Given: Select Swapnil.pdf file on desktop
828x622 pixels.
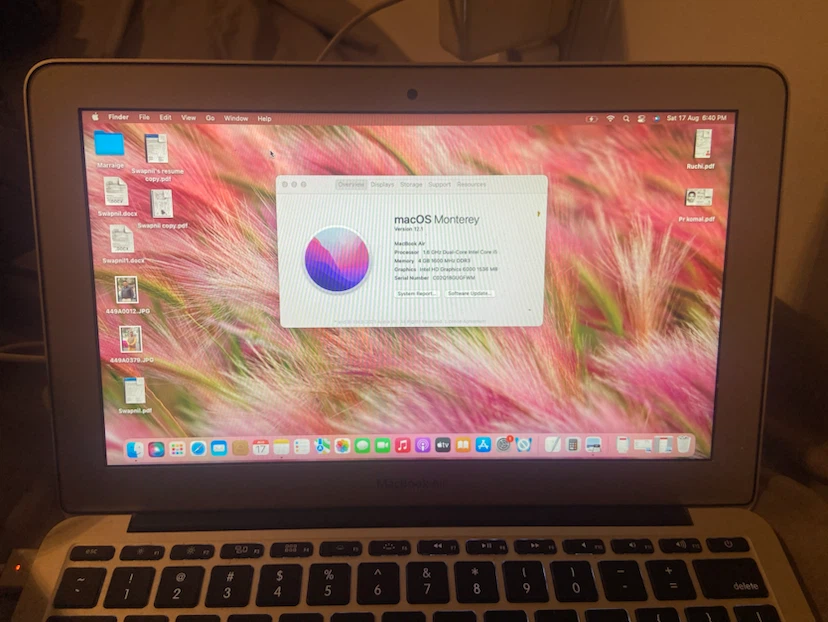Looking at the screenshot, I should pyautogui.click(x=135, y=395).
